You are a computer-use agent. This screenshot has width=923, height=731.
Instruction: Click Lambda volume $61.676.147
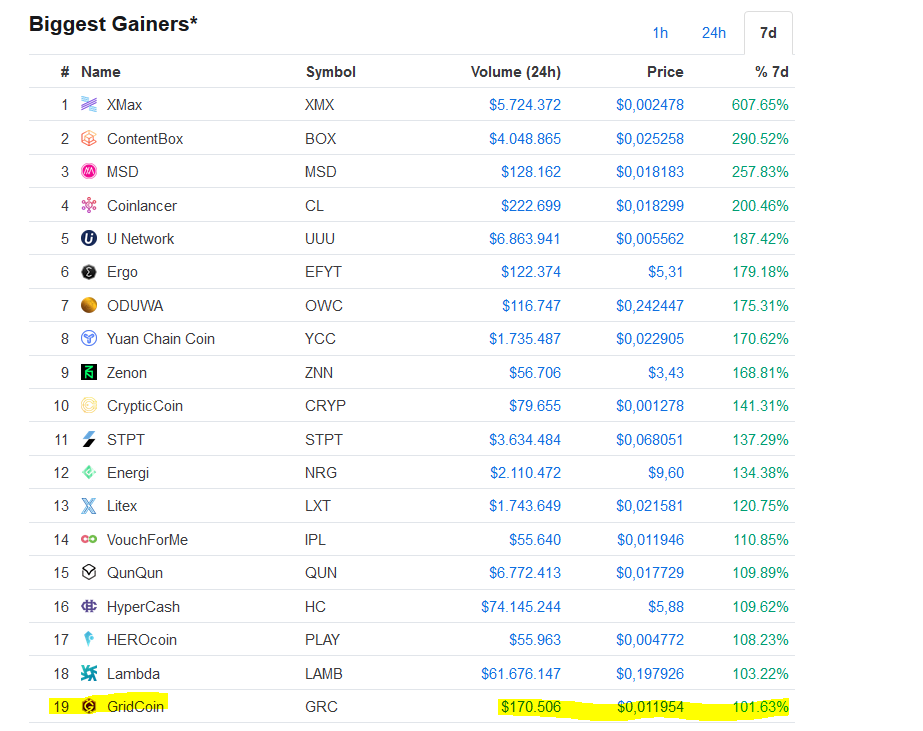pyautogui.click(x=521, y=673)
